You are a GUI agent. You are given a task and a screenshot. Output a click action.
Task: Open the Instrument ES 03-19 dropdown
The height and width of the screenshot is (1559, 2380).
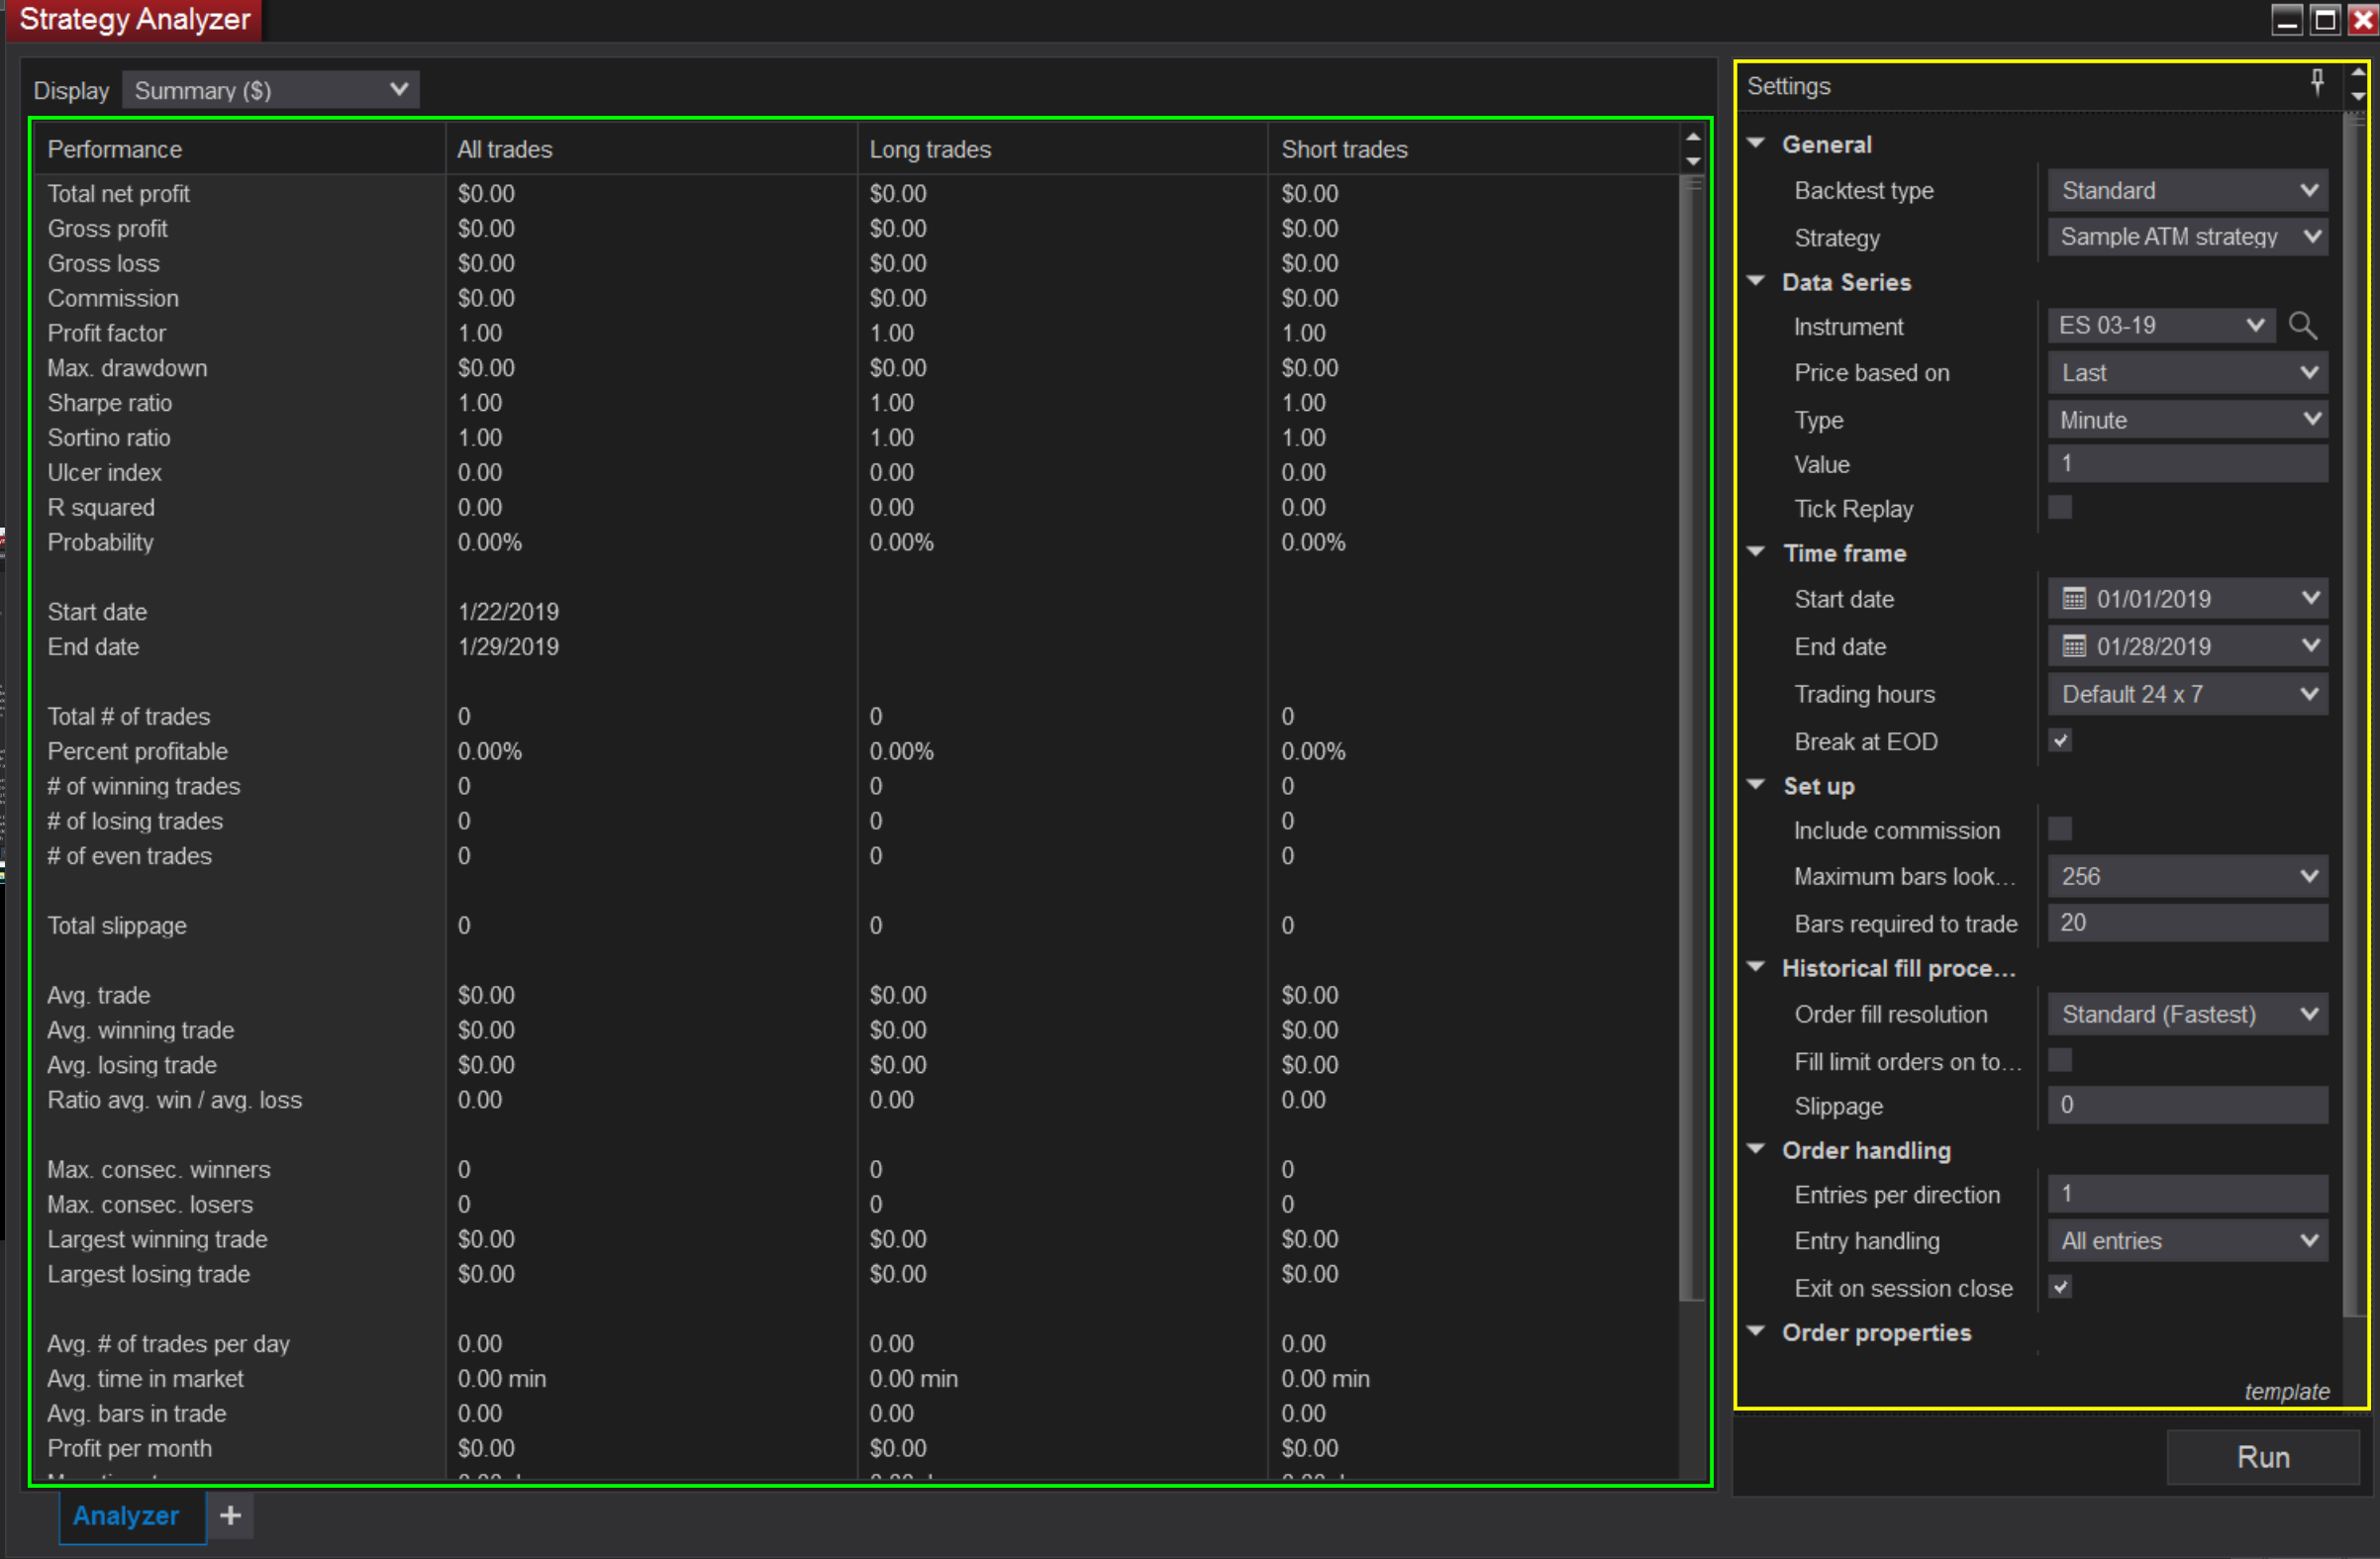point(2161,326)
